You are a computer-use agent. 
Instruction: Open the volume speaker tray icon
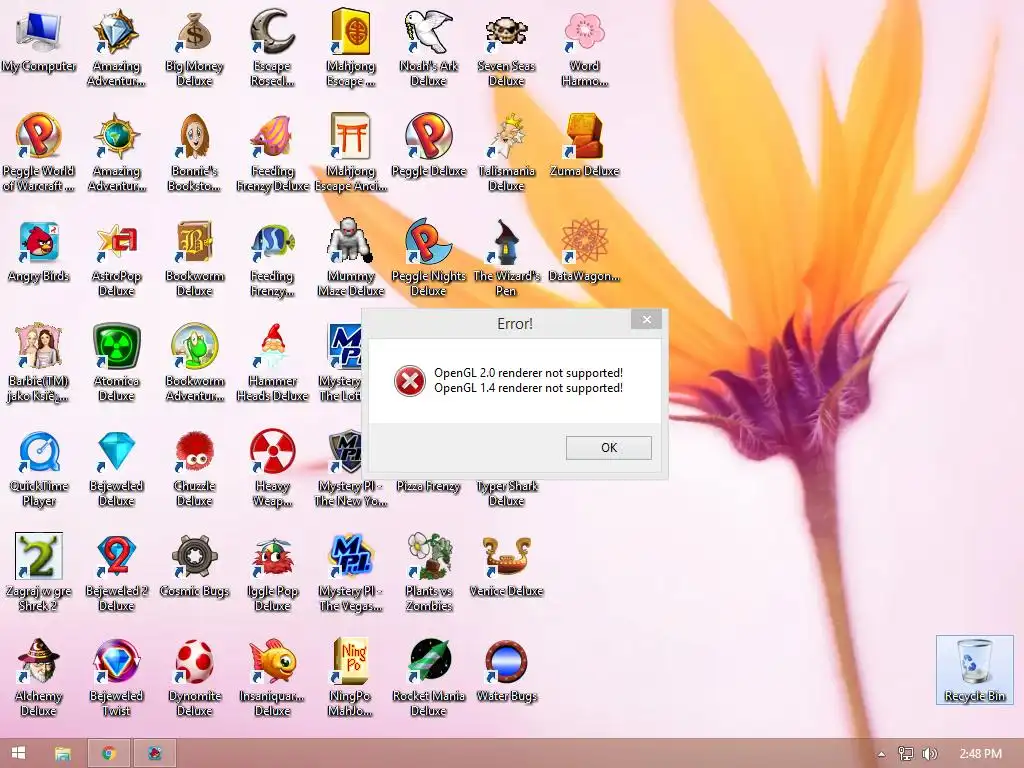click(x=930, y=754)
